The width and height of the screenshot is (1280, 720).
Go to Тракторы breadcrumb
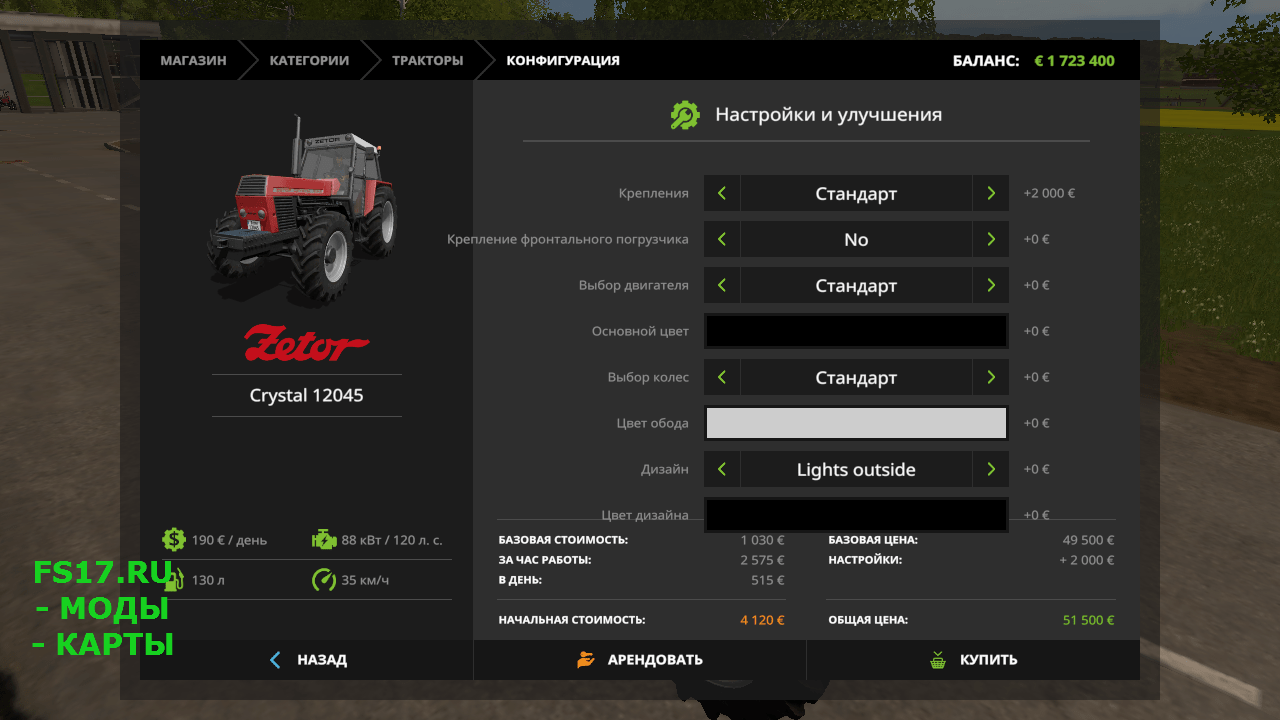pos(427,60)
